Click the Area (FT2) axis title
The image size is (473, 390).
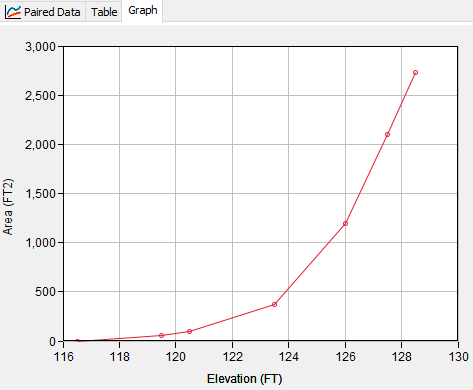click(8, 207)
